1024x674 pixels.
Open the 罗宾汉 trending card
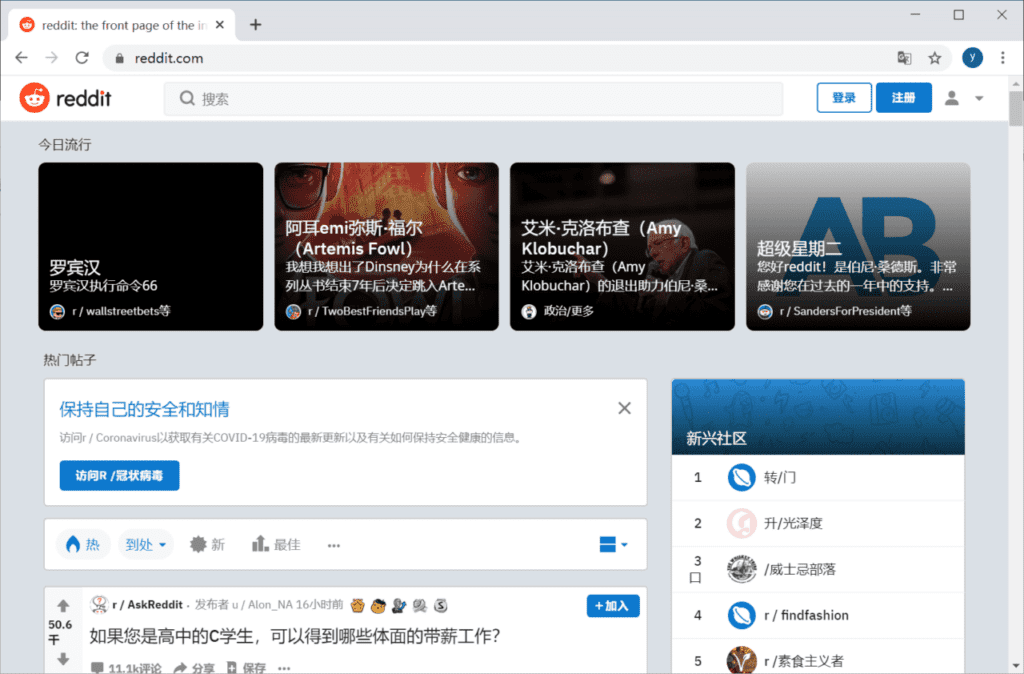coord(151,247)
